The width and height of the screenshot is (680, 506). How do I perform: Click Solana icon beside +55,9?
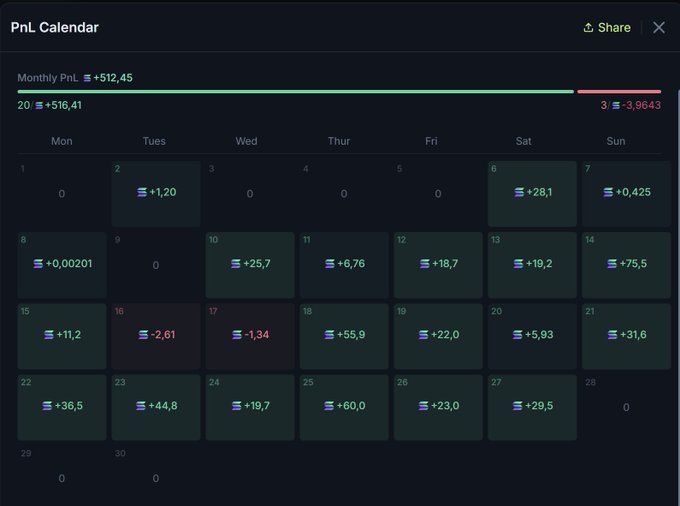pyautogui.click(x=329, y=335)
